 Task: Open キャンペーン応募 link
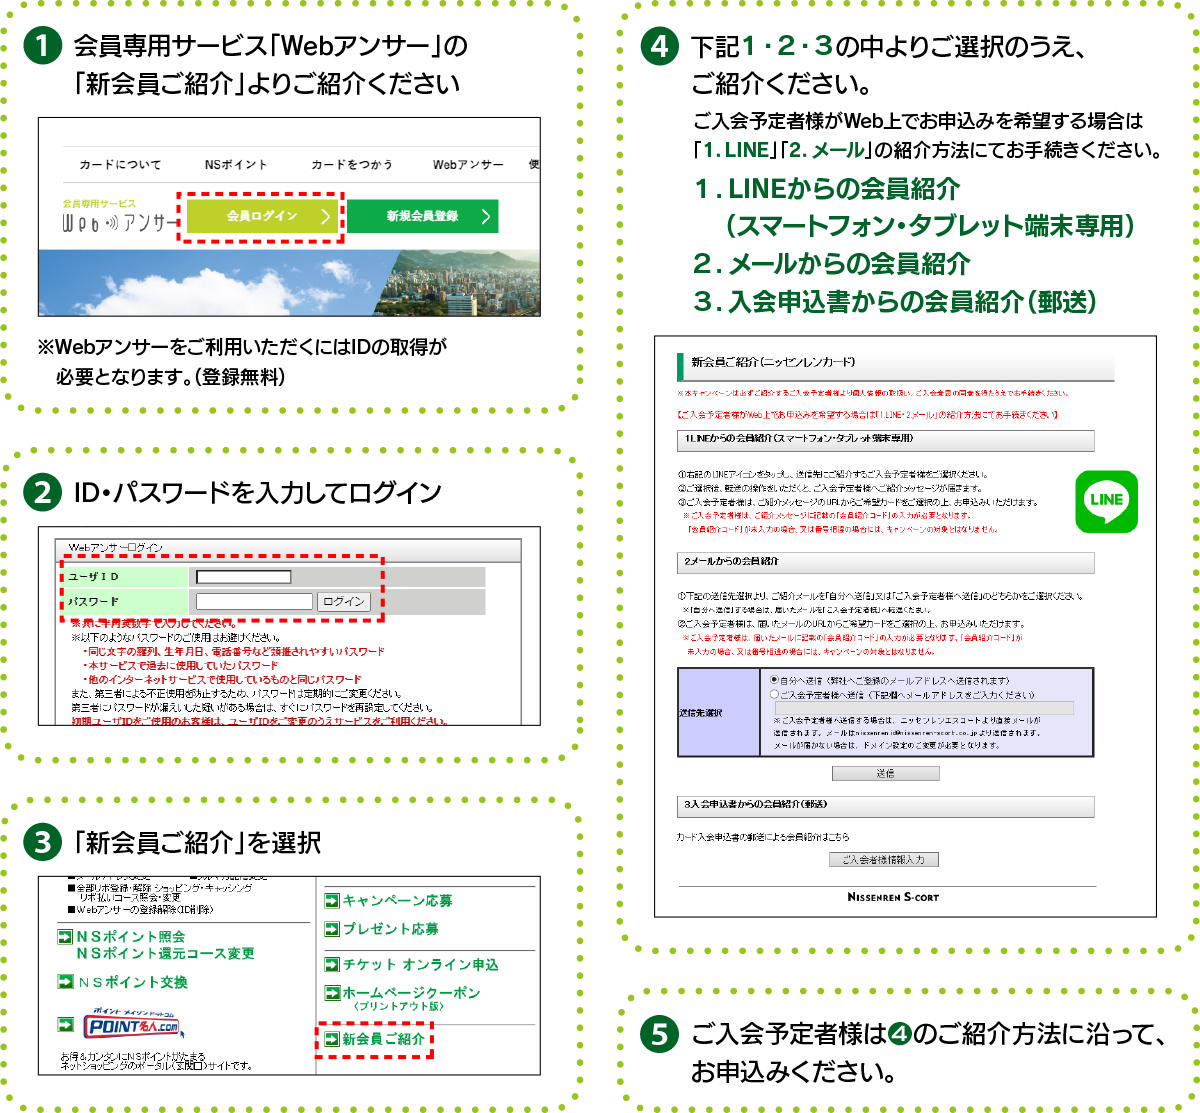coord(397,901)
